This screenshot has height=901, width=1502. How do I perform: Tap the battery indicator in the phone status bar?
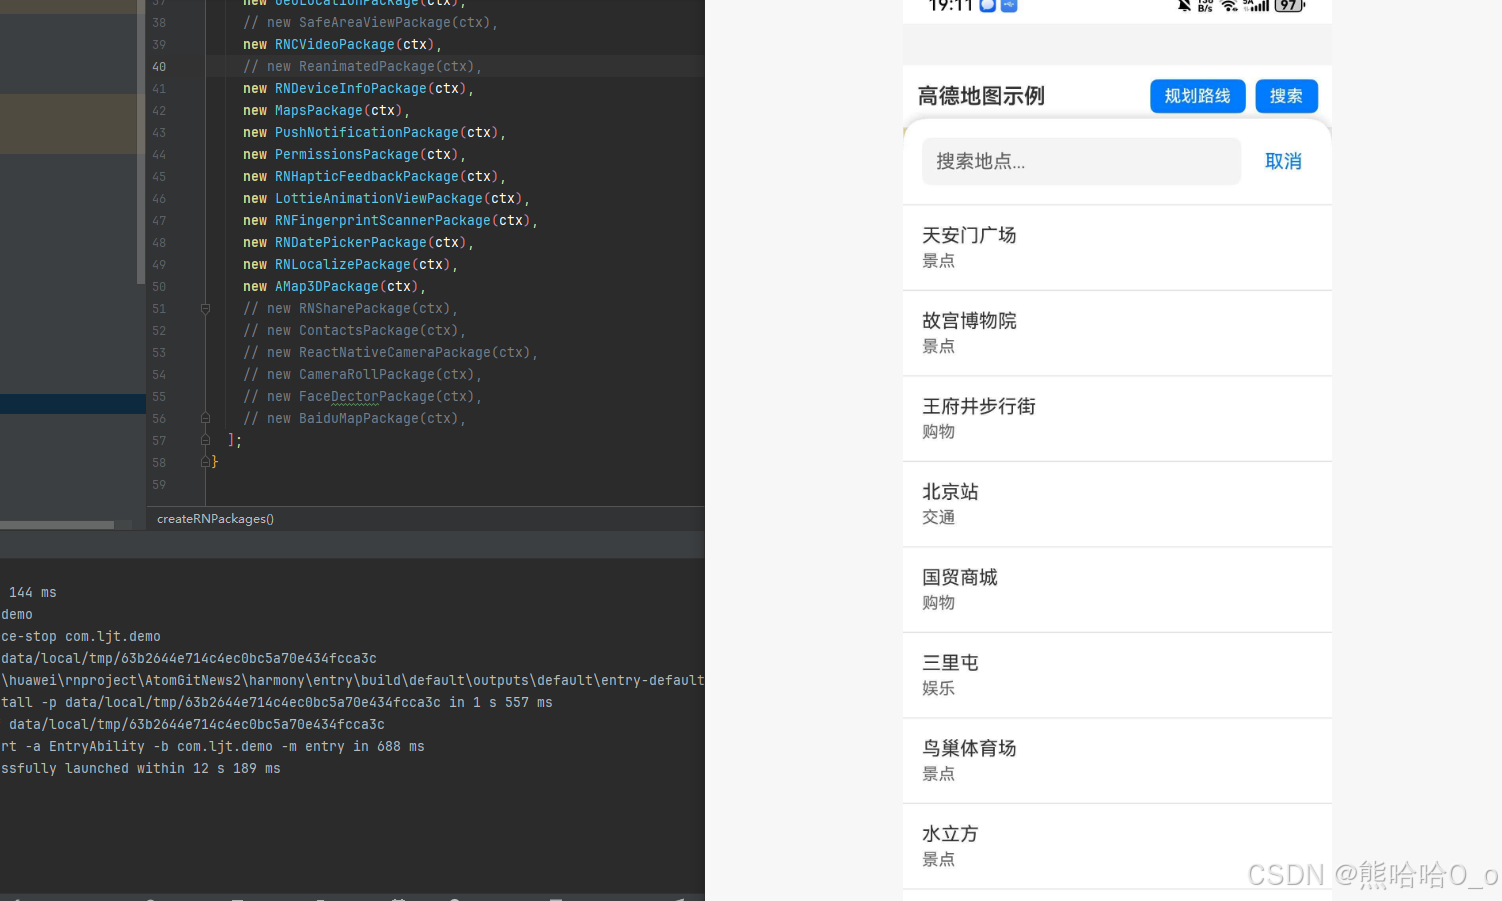(x=1290, y=5)
